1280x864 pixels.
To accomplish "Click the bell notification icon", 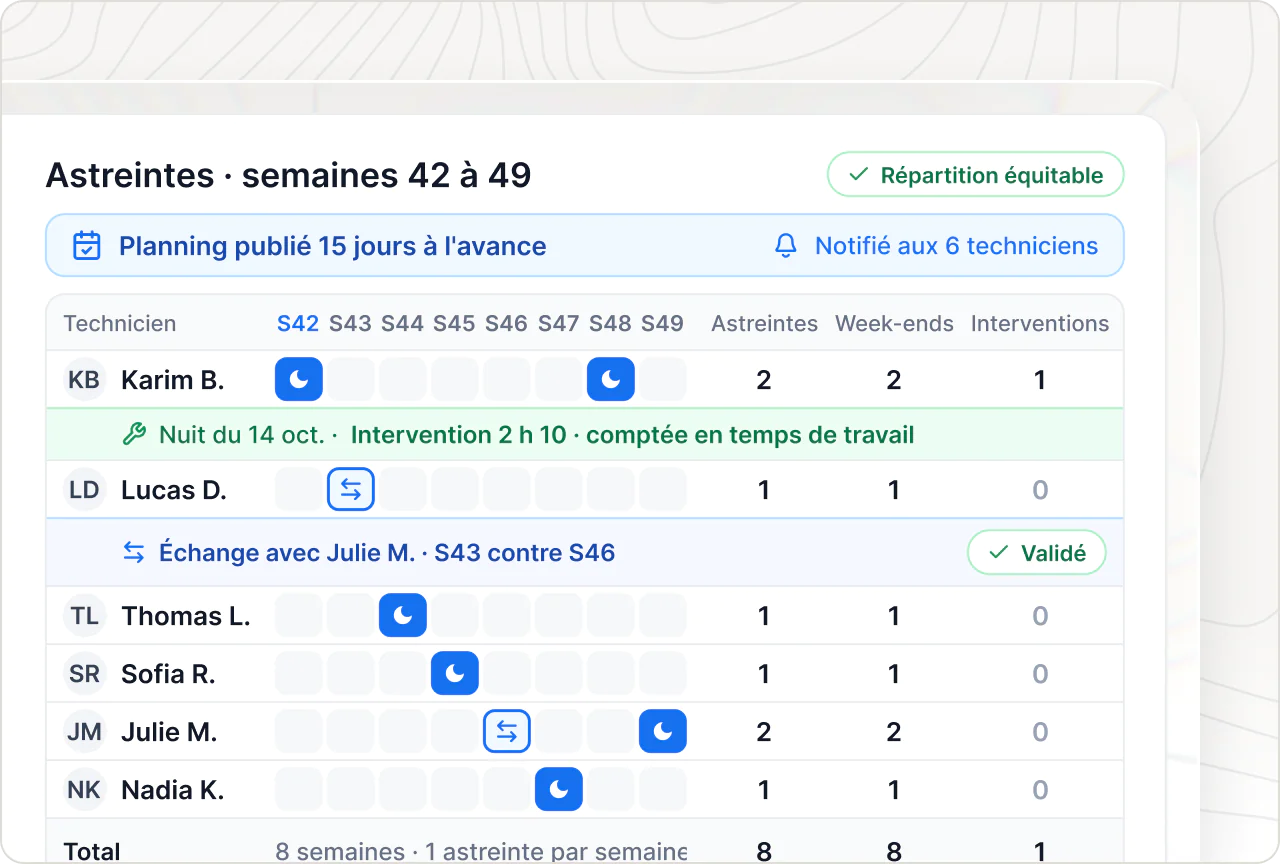I will click(x=787, y=246).
